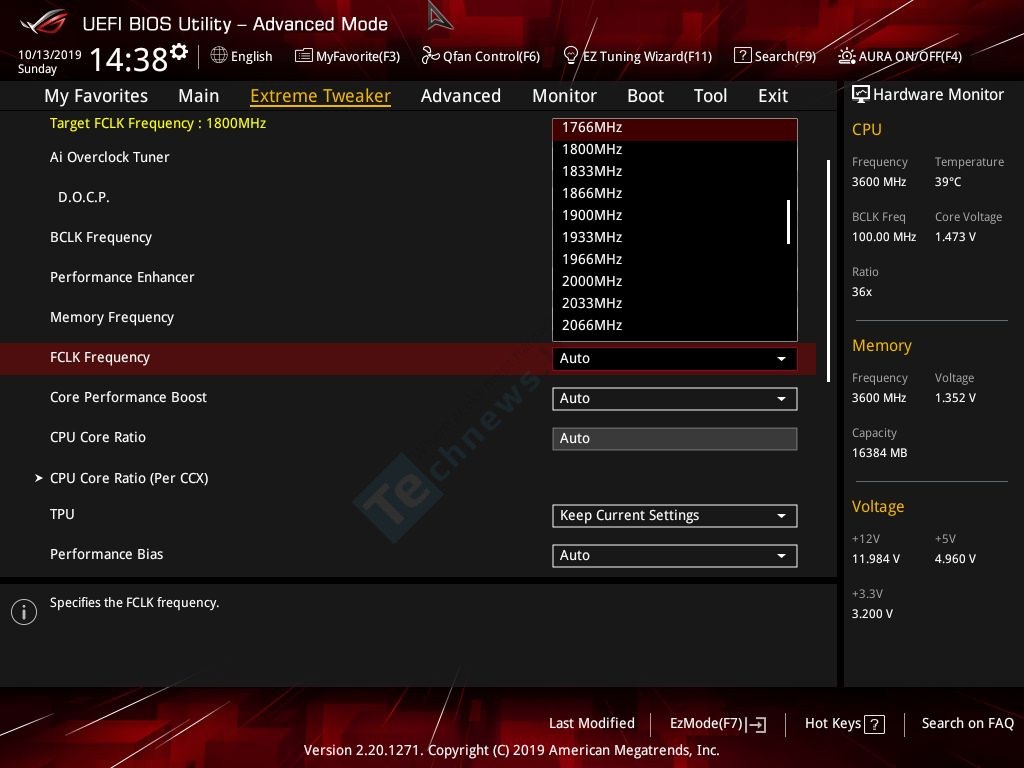
Task: Open time settings gear icon
Action: pyautogui.click(x=179, y=51)
